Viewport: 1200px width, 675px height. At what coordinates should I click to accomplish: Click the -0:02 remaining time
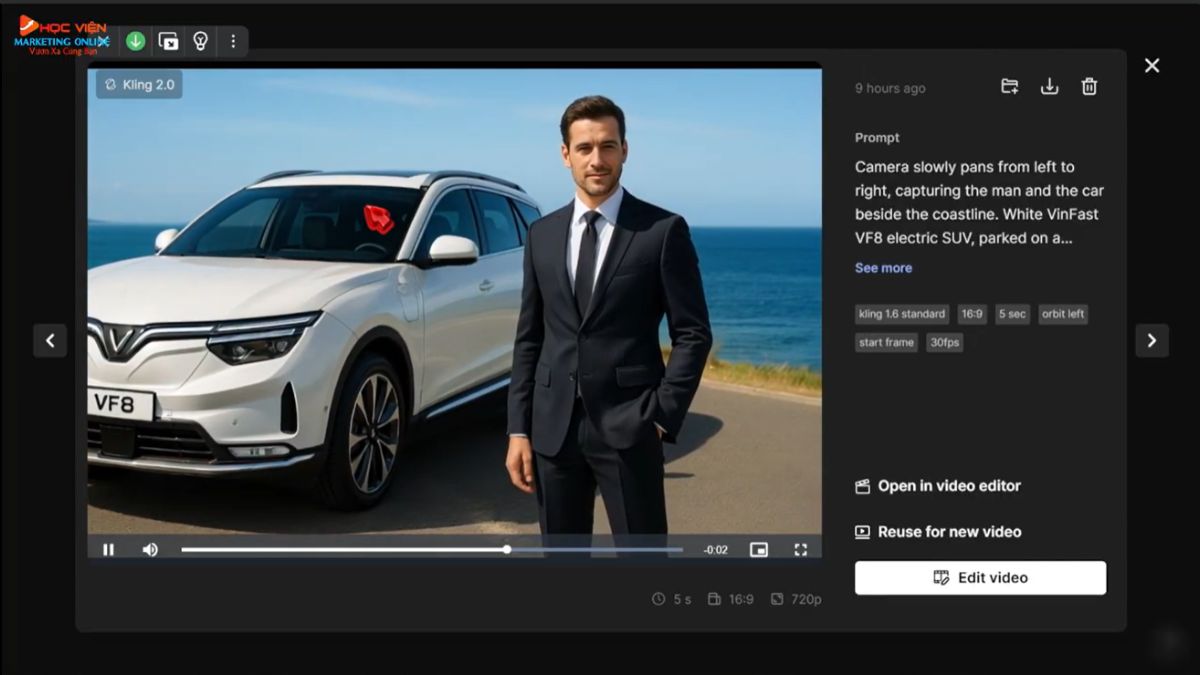[715, 550]
